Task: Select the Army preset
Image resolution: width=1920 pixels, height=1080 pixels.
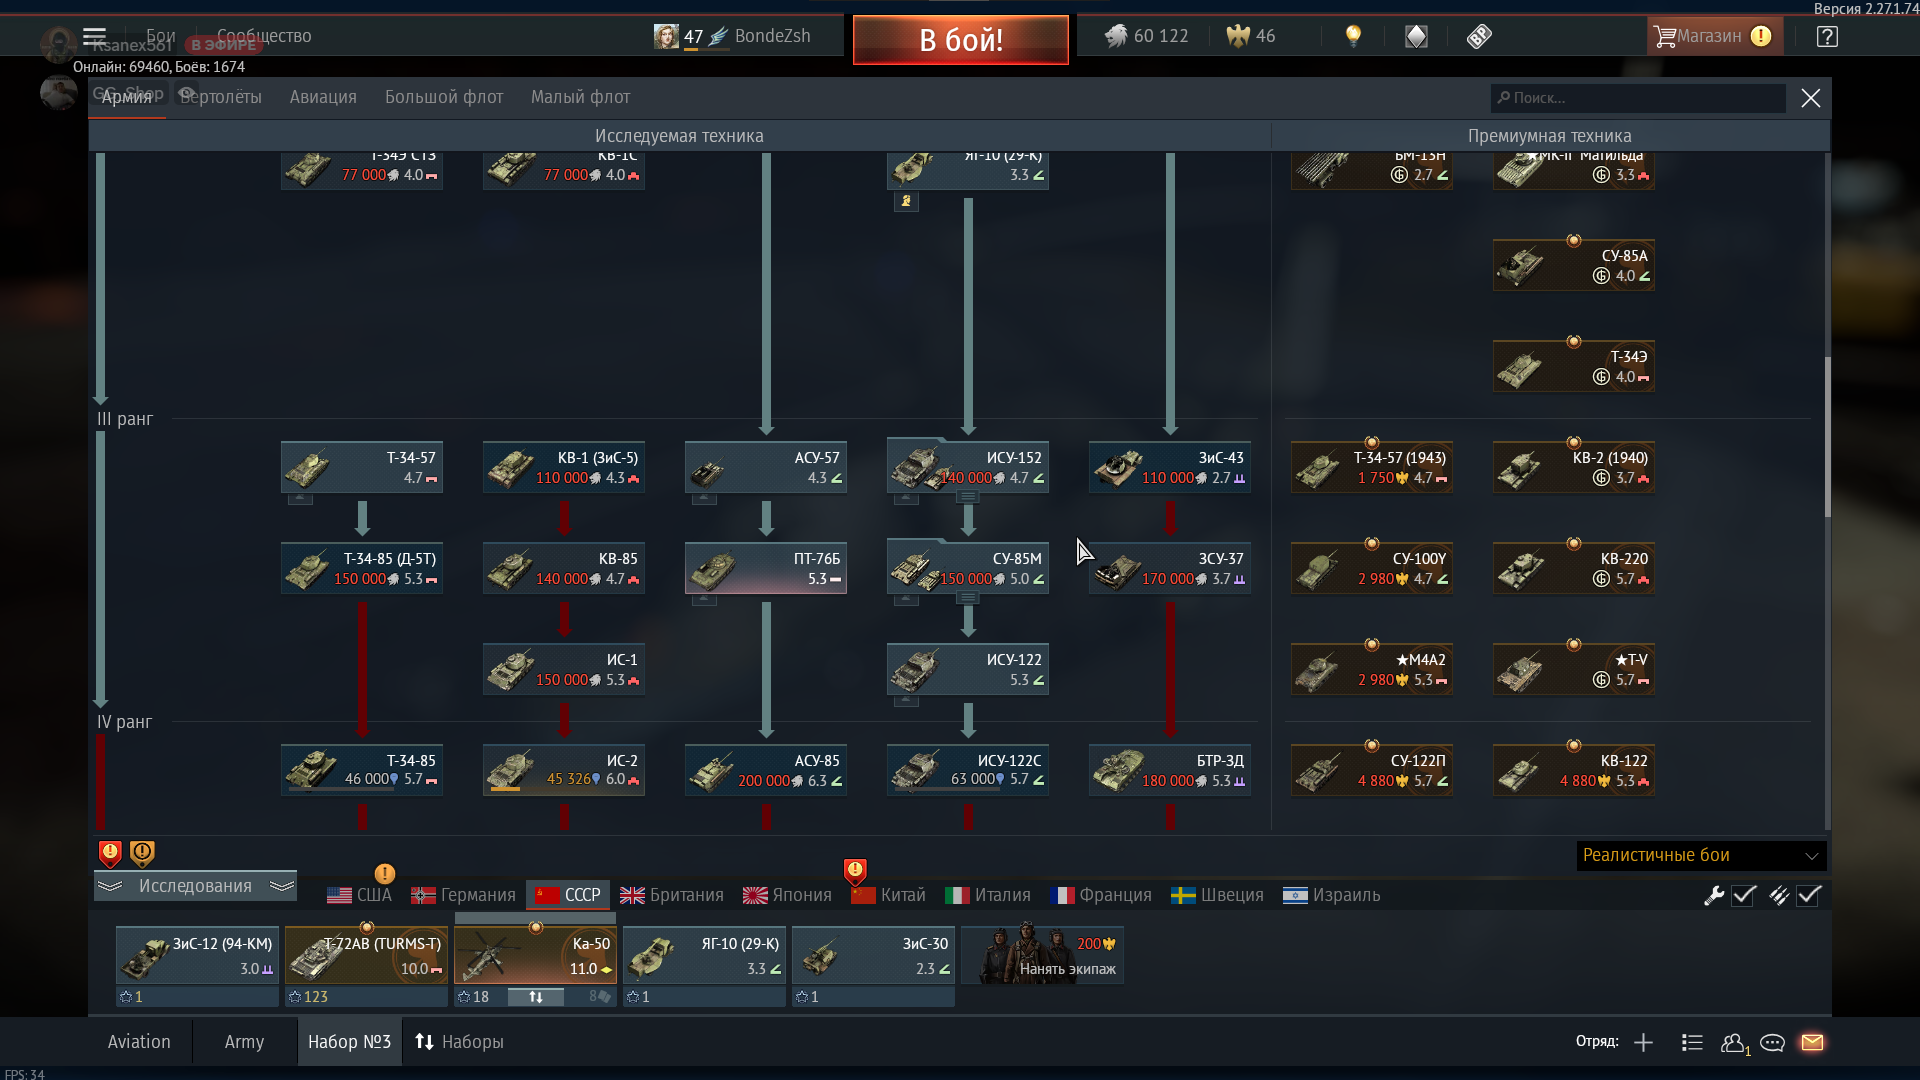Action: [244, 1042]
